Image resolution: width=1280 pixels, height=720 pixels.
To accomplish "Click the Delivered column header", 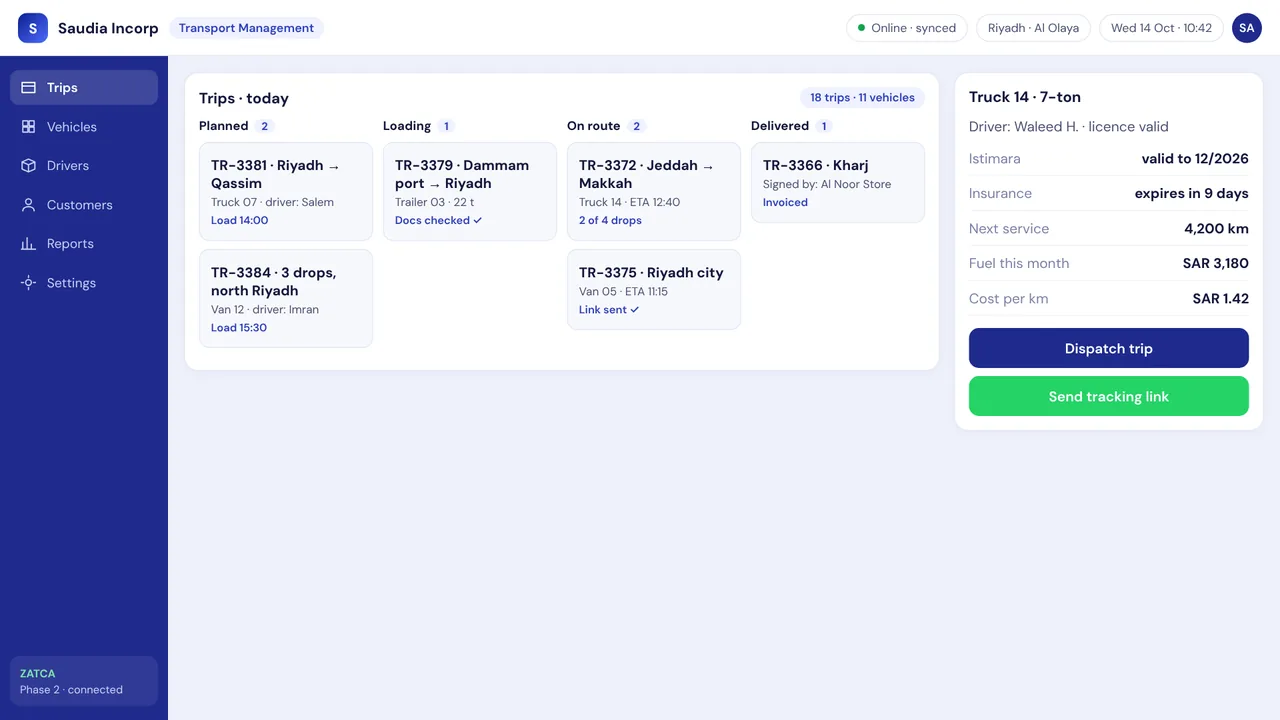I will click(780, 126).
